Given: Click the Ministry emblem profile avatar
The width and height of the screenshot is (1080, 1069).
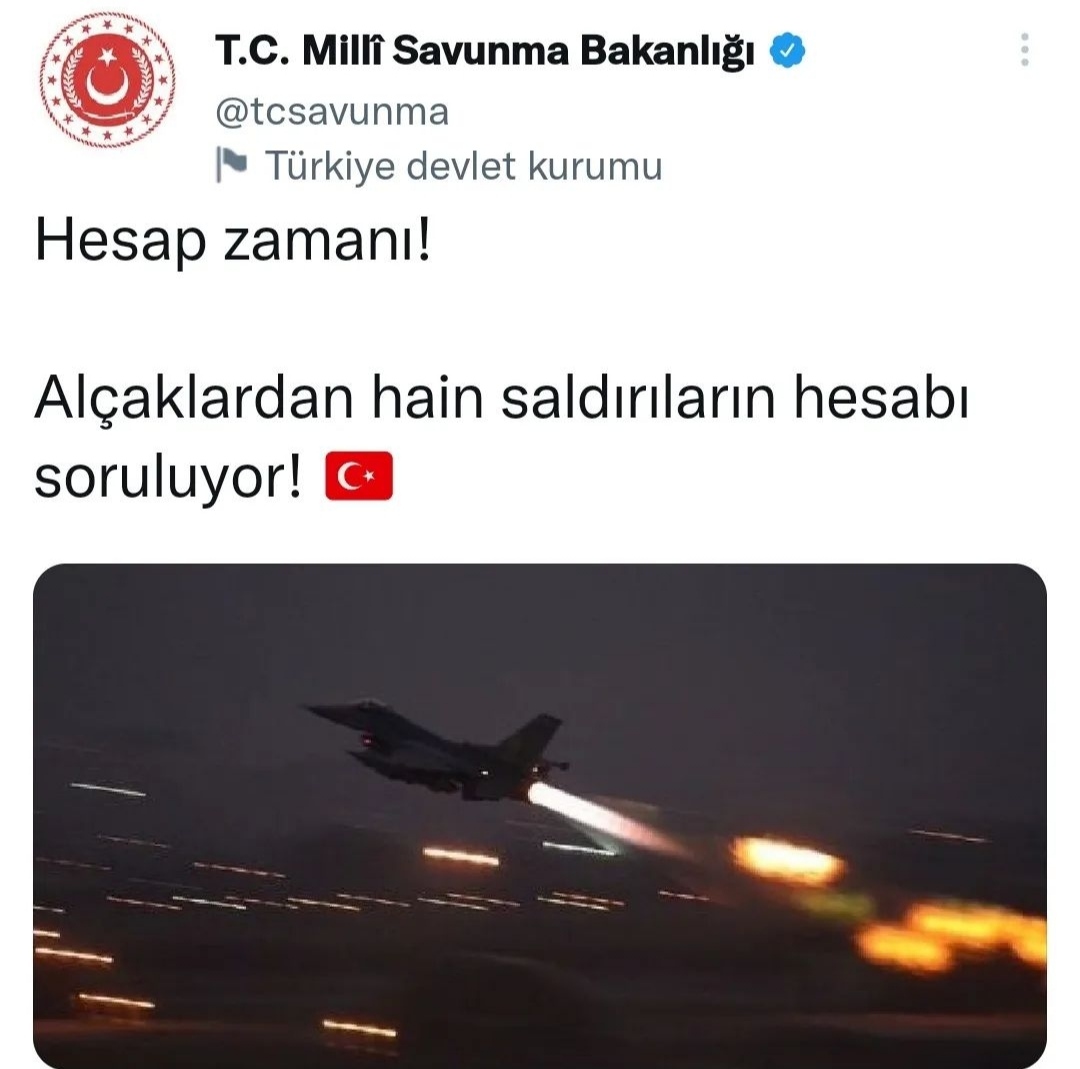Looking at the screenshot, I should (x=107, y=80).
